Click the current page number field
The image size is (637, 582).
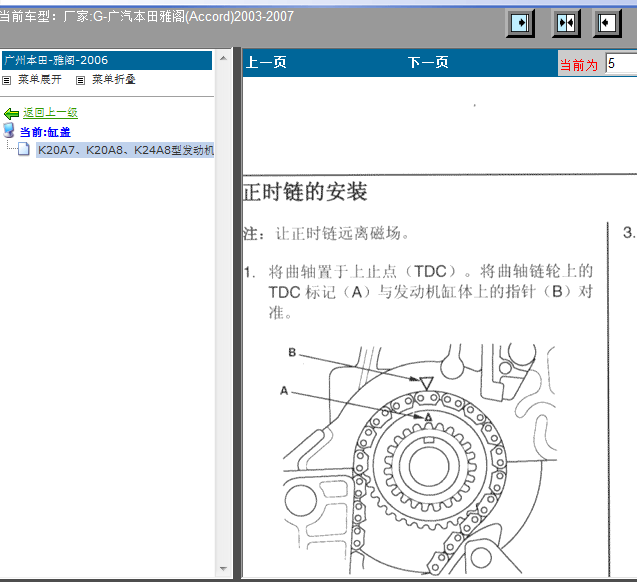(621, 64)
